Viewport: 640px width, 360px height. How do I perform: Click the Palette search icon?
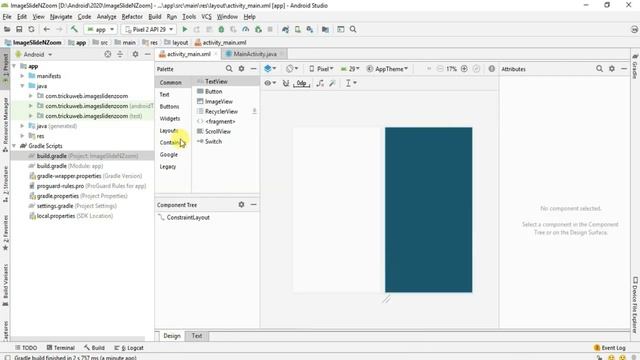(x=229, y=69)
